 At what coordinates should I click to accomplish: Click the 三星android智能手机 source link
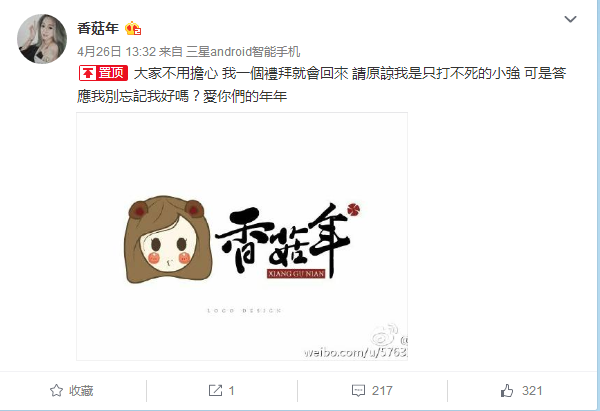[x=243, y=52]
